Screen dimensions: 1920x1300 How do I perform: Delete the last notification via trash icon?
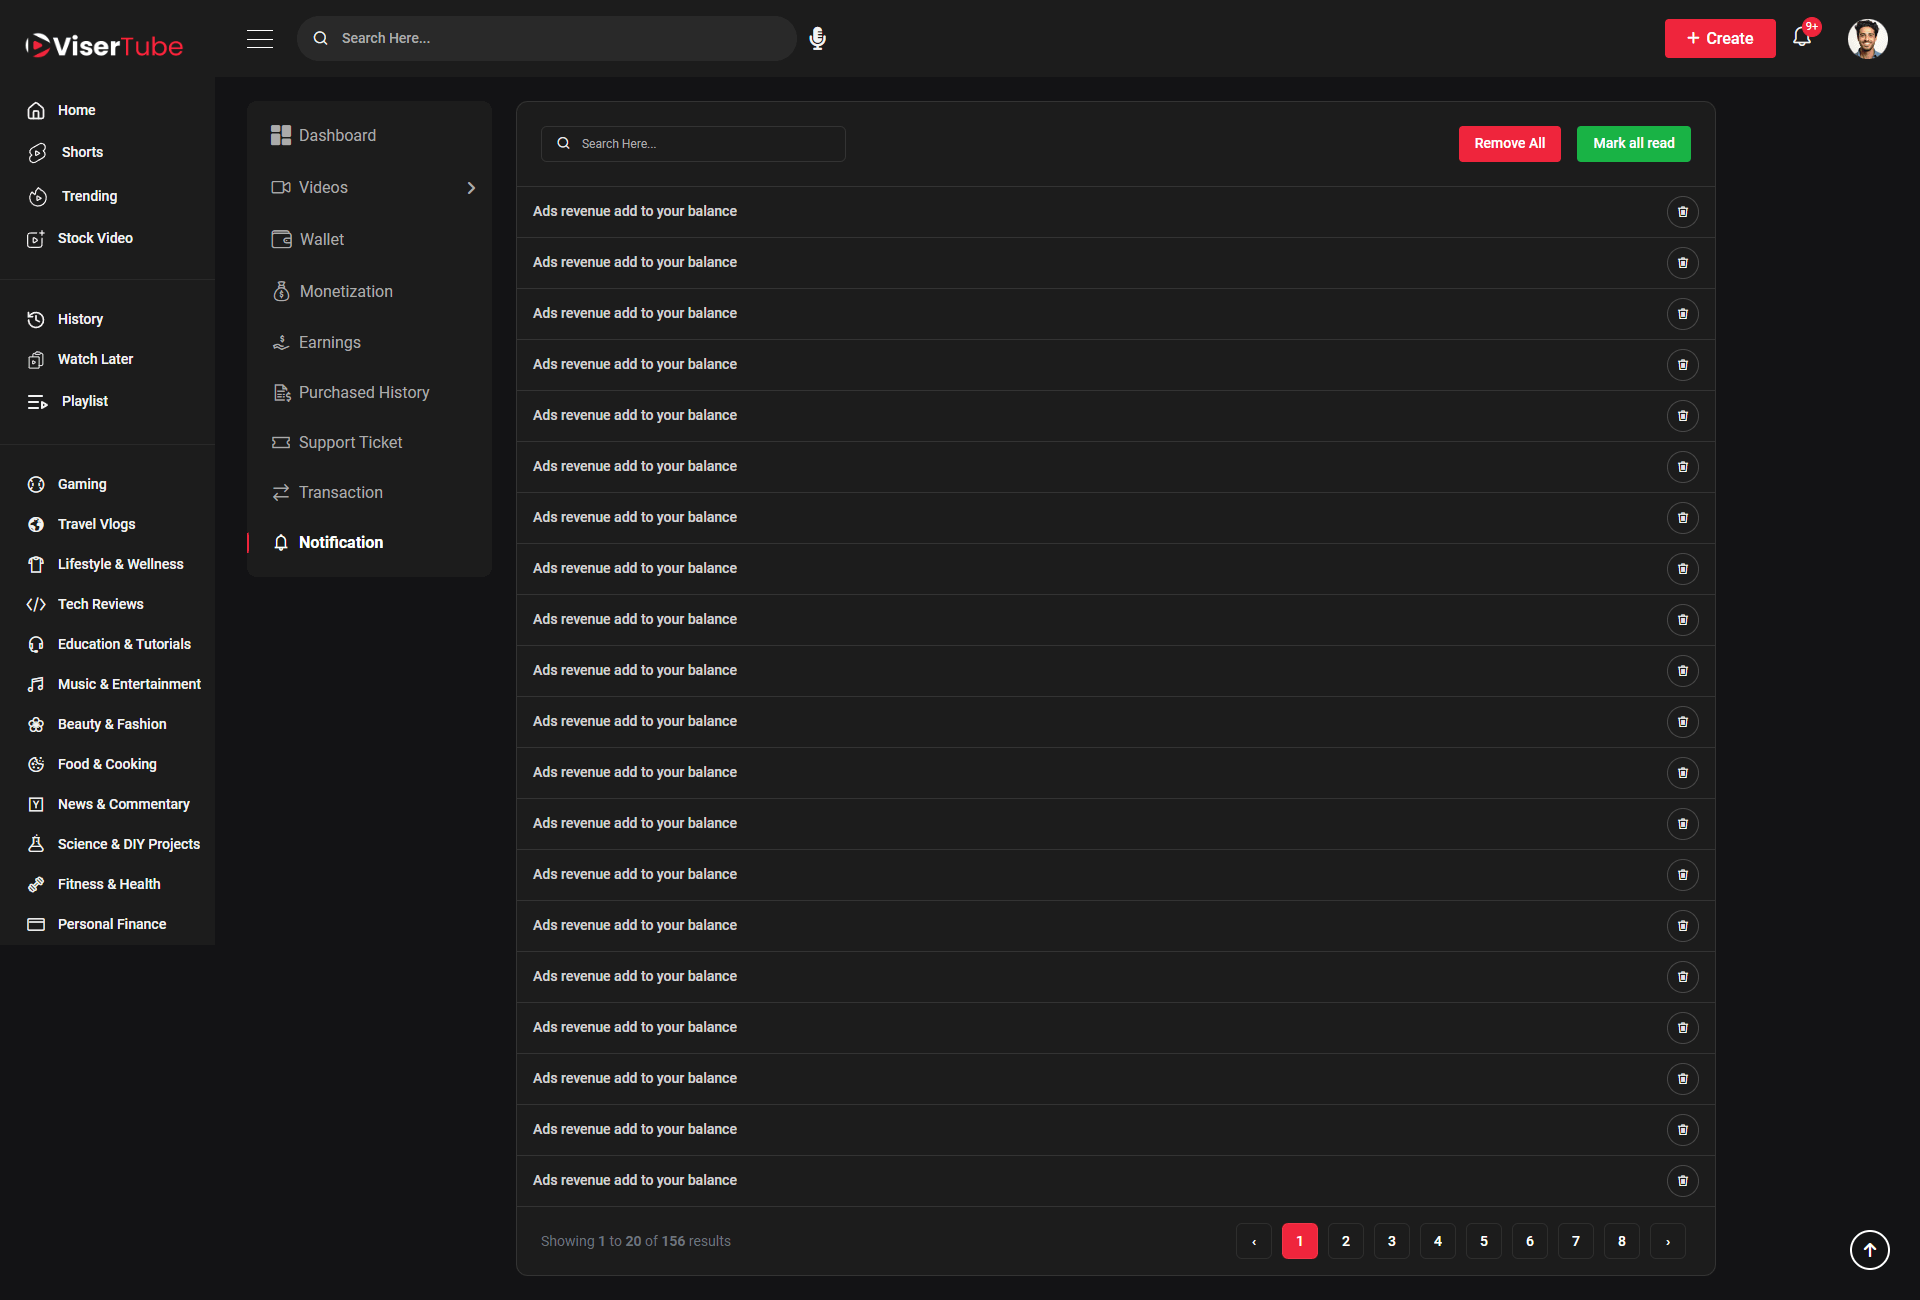[x=1683, y=1181]
